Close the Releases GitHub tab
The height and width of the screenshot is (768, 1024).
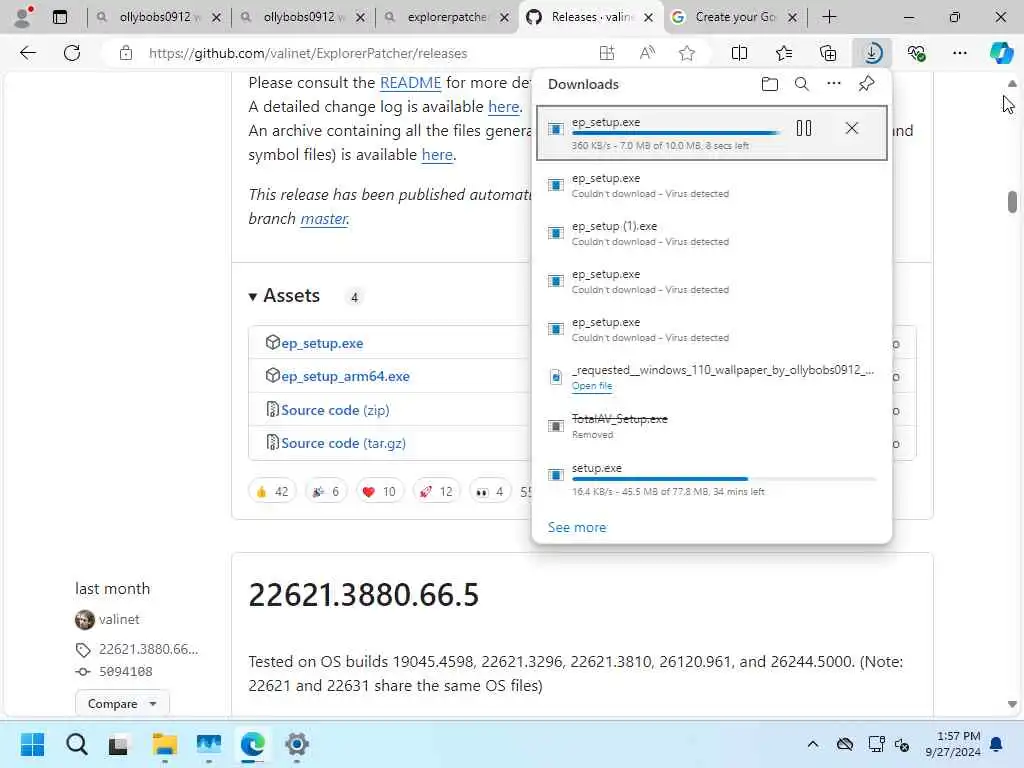[x=648, y=18]
